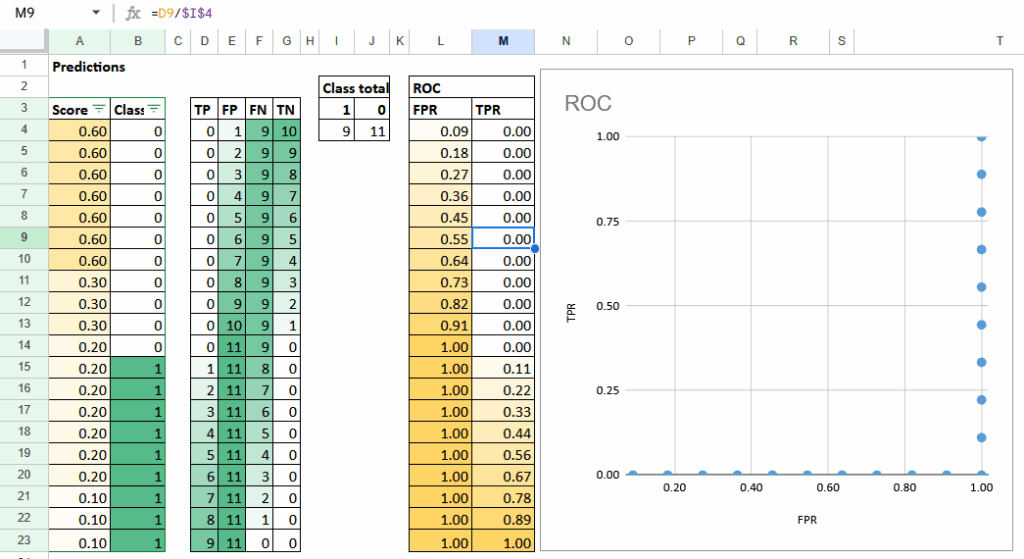Click the topmost data point in the chart

click(982, 137)
